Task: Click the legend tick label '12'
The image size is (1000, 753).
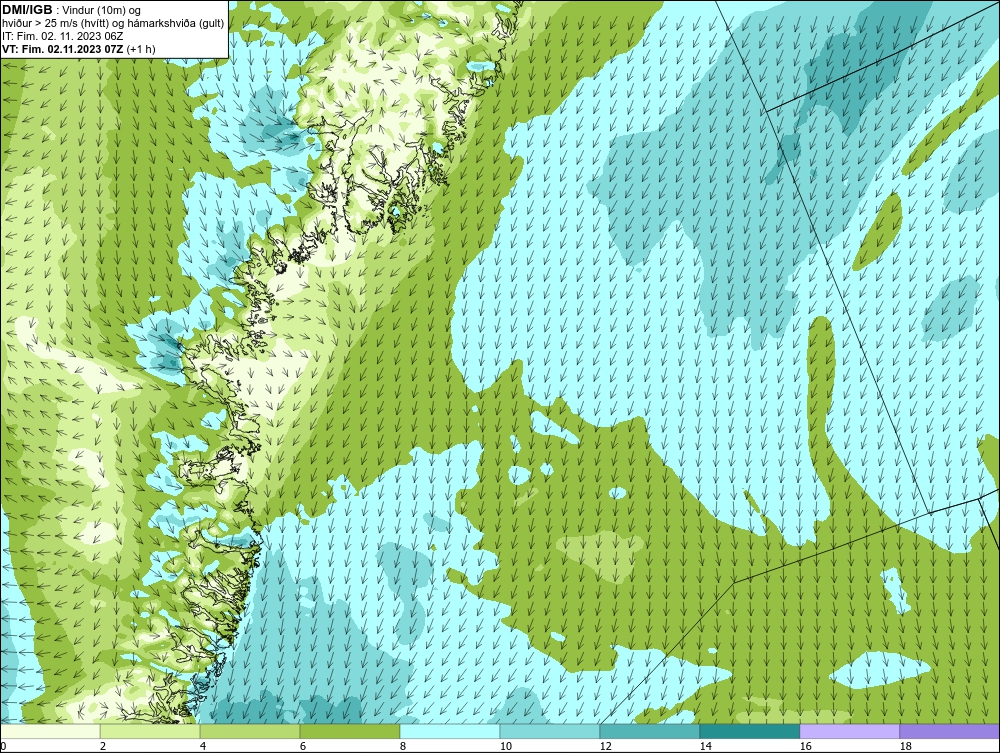Action: (x=606, y=746)
